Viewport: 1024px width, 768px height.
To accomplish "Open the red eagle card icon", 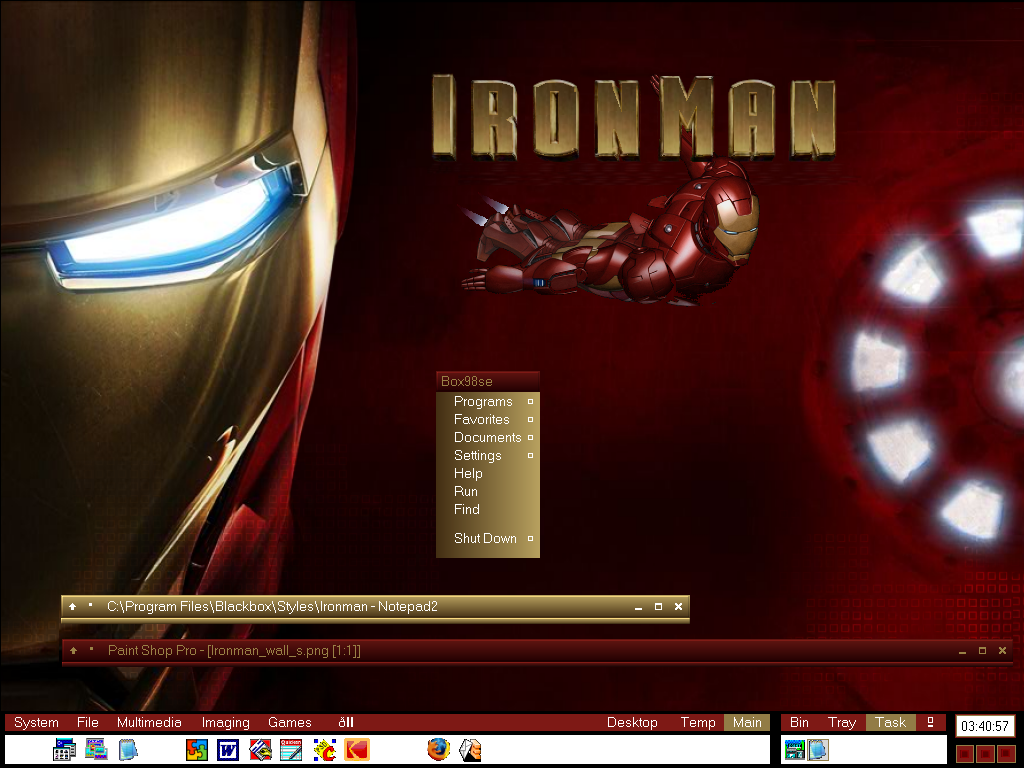I will tap(260, 749).
